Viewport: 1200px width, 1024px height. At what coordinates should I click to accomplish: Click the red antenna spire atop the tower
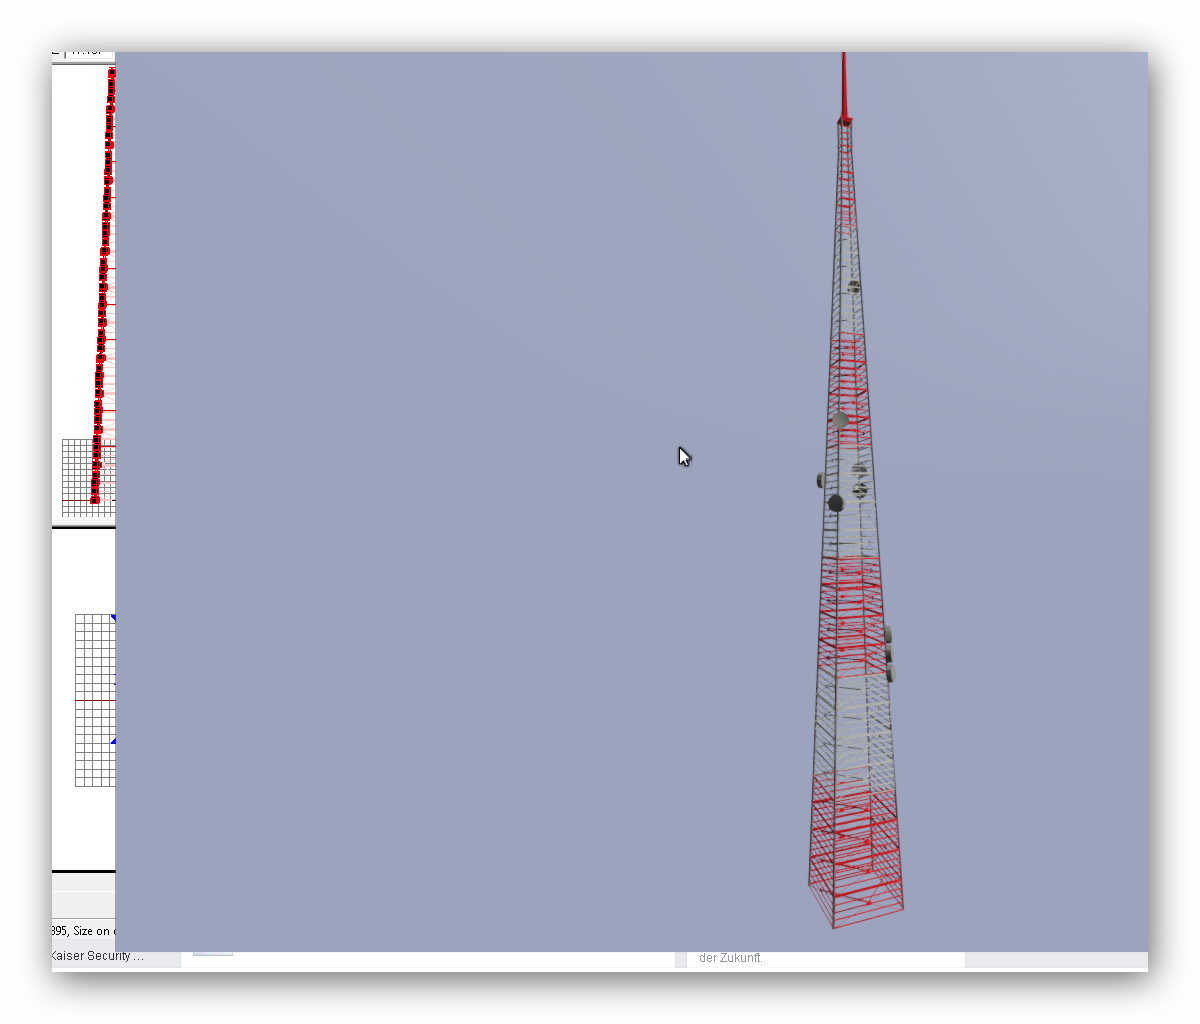pos(844,87)
